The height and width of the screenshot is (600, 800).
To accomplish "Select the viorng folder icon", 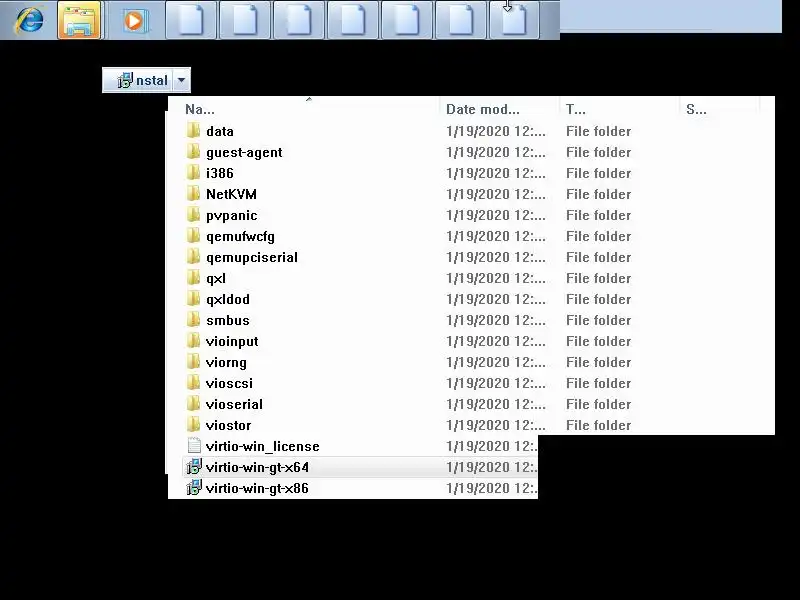I will 193,362.
